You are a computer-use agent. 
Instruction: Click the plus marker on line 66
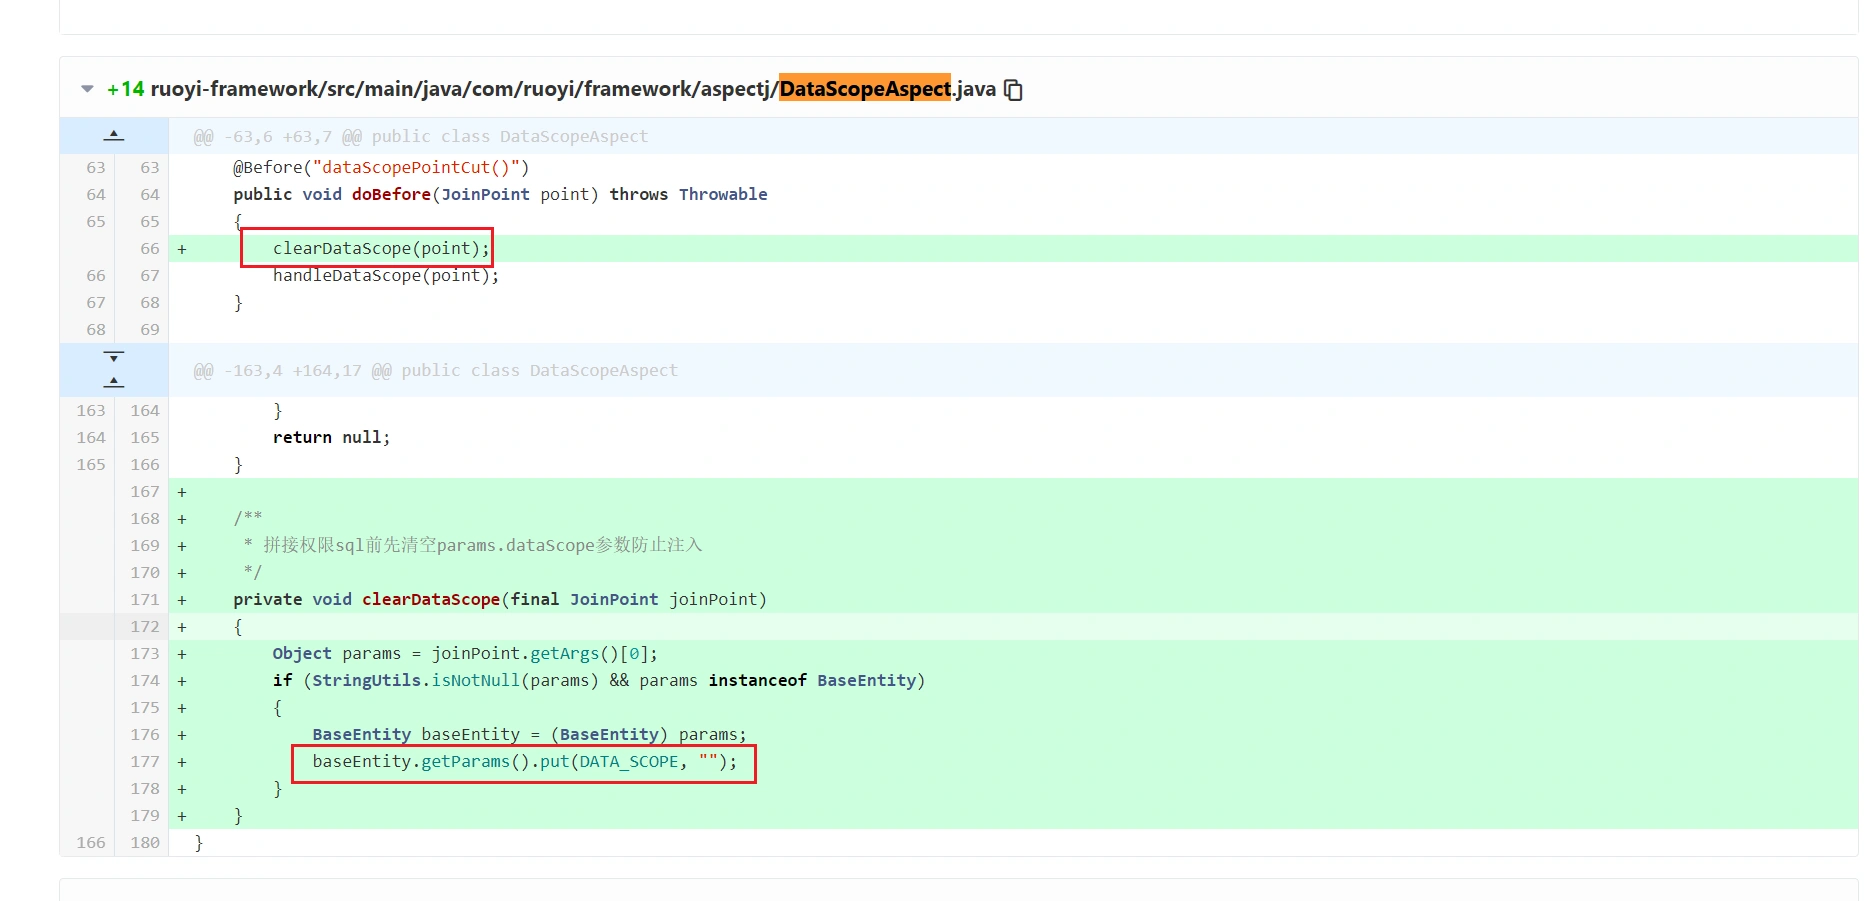182,249
